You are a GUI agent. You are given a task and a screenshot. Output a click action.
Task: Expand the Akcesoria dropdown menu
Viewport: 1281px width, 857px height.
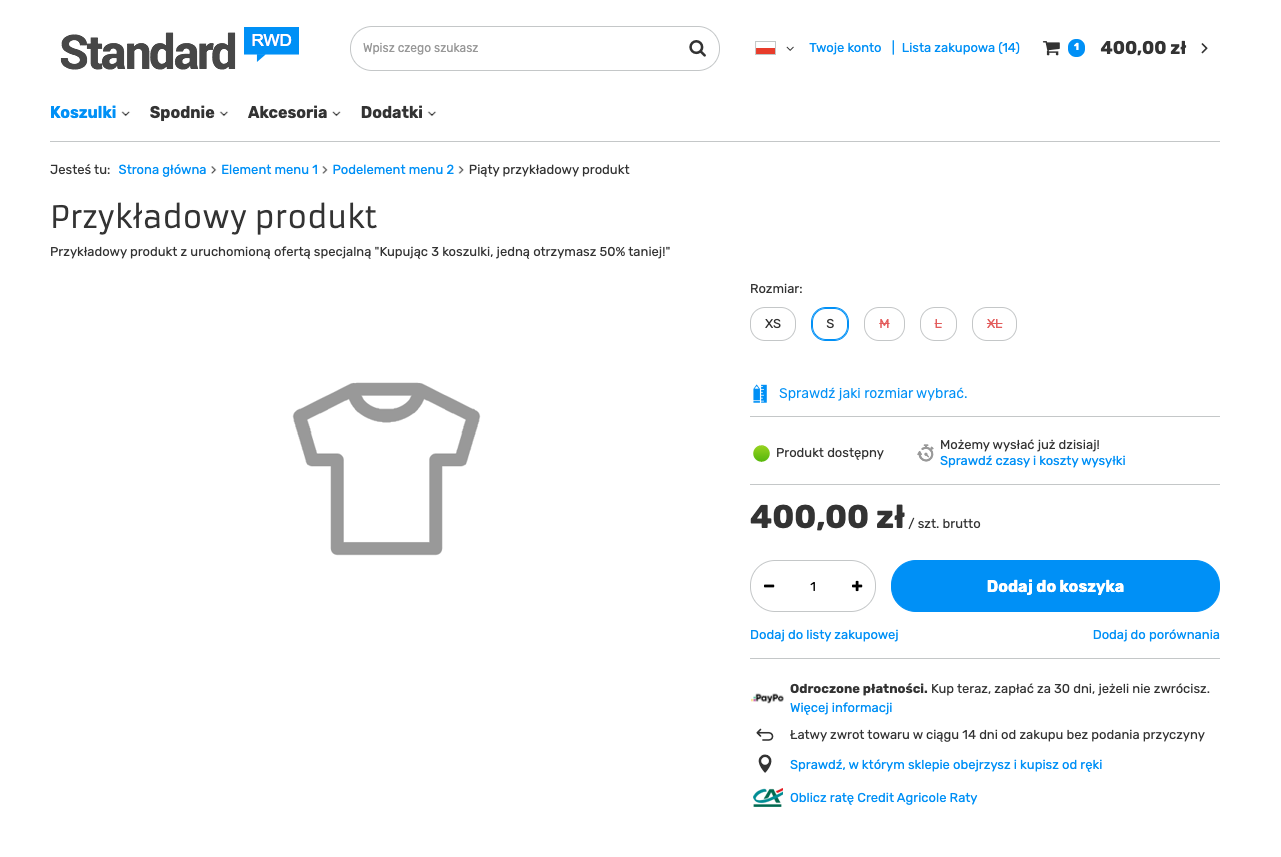(294, 113)
